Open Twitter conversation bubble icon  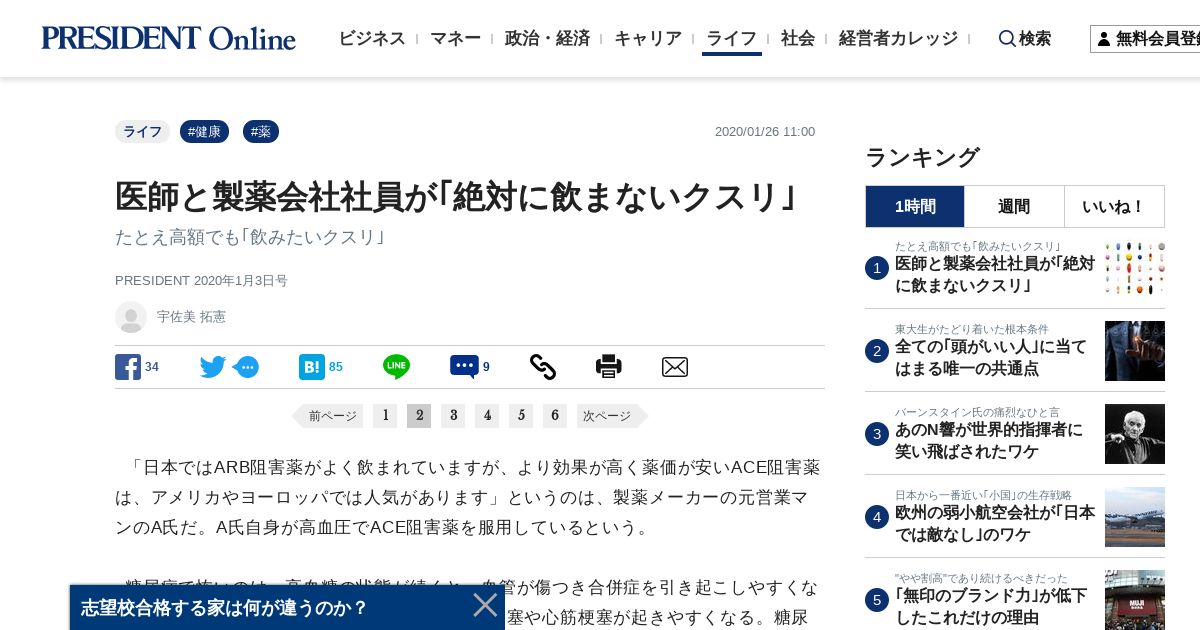point(246,367)
